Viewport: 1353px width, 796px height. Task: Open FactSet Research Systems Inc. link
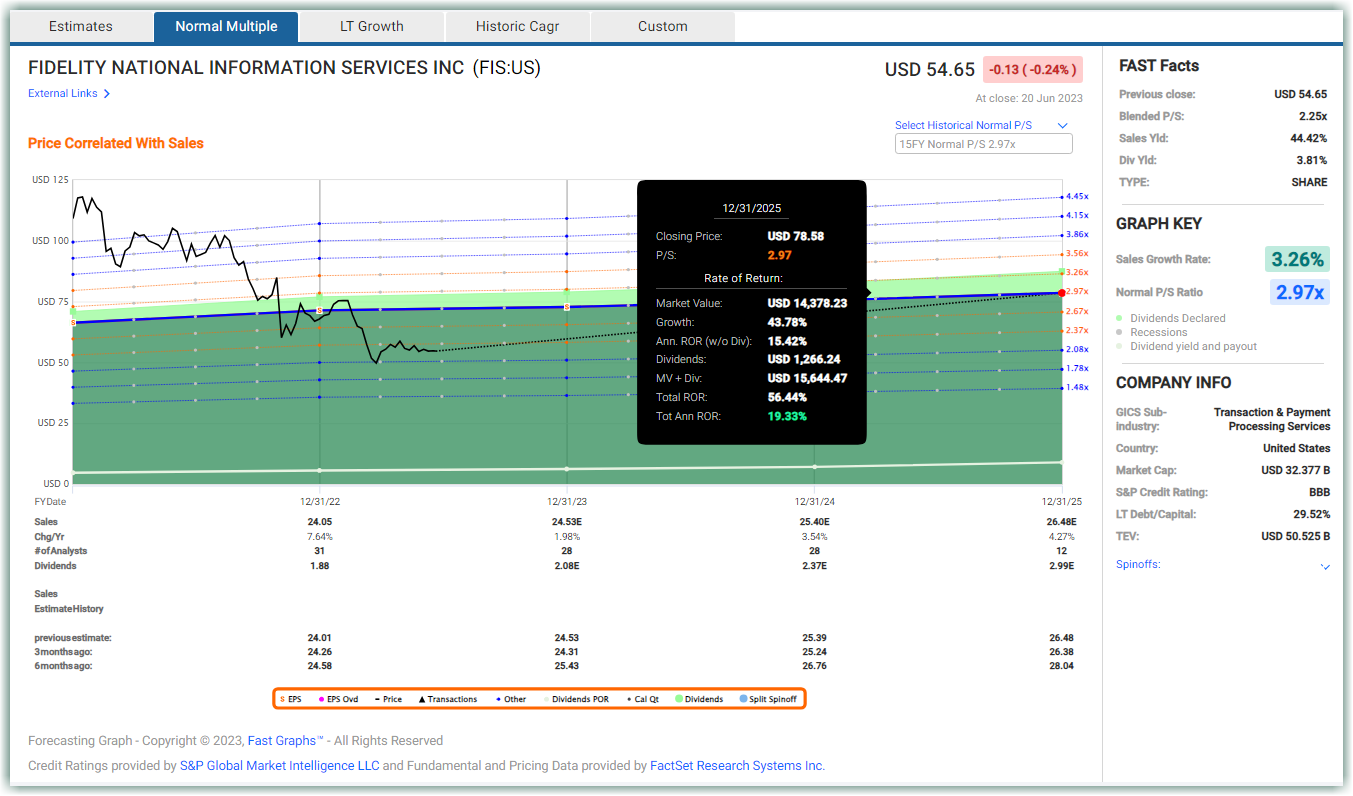coord(737,766)
